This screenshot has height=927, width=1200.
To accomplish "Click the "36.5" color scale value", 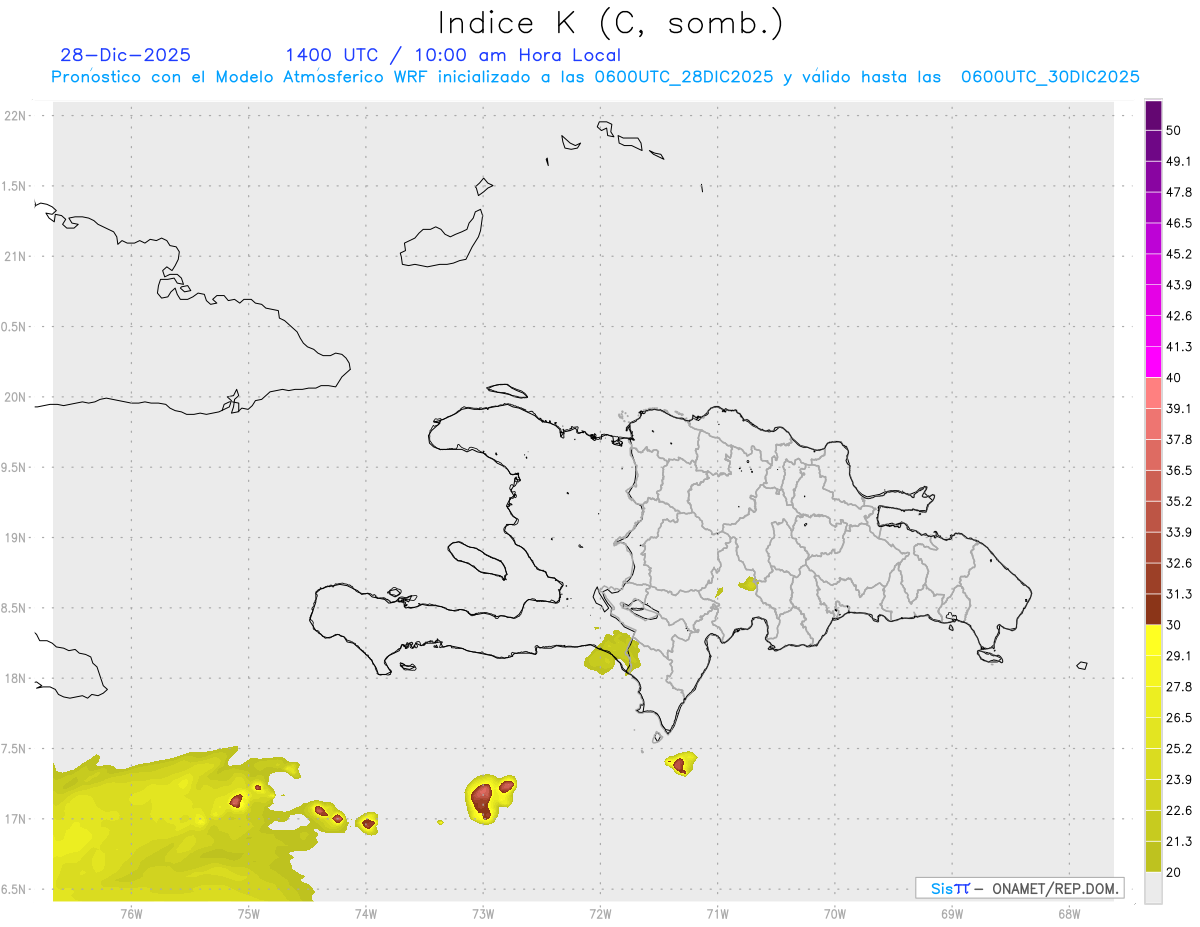I will (x=1179, y=470).
